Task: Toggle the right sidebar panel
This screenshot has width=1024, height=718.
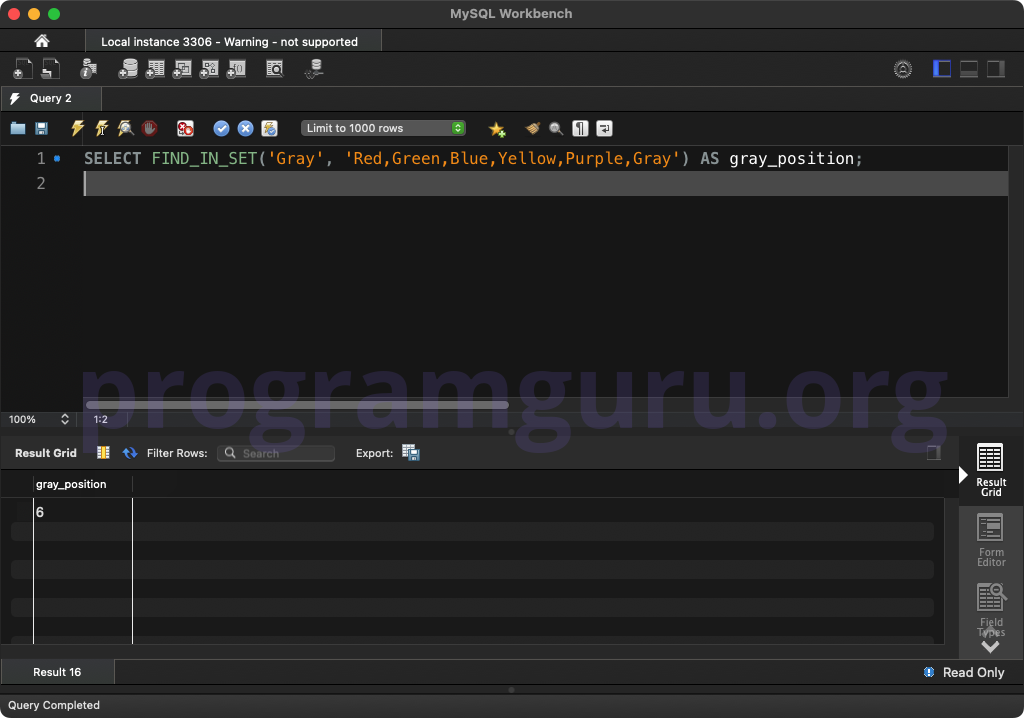Action: (x=995, y=69)
